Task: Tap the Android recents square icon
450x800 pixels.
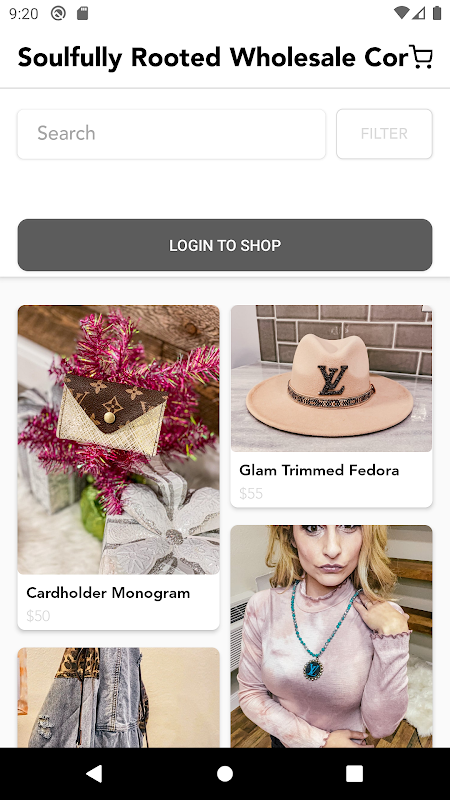Action: click(x=355, y=773)
